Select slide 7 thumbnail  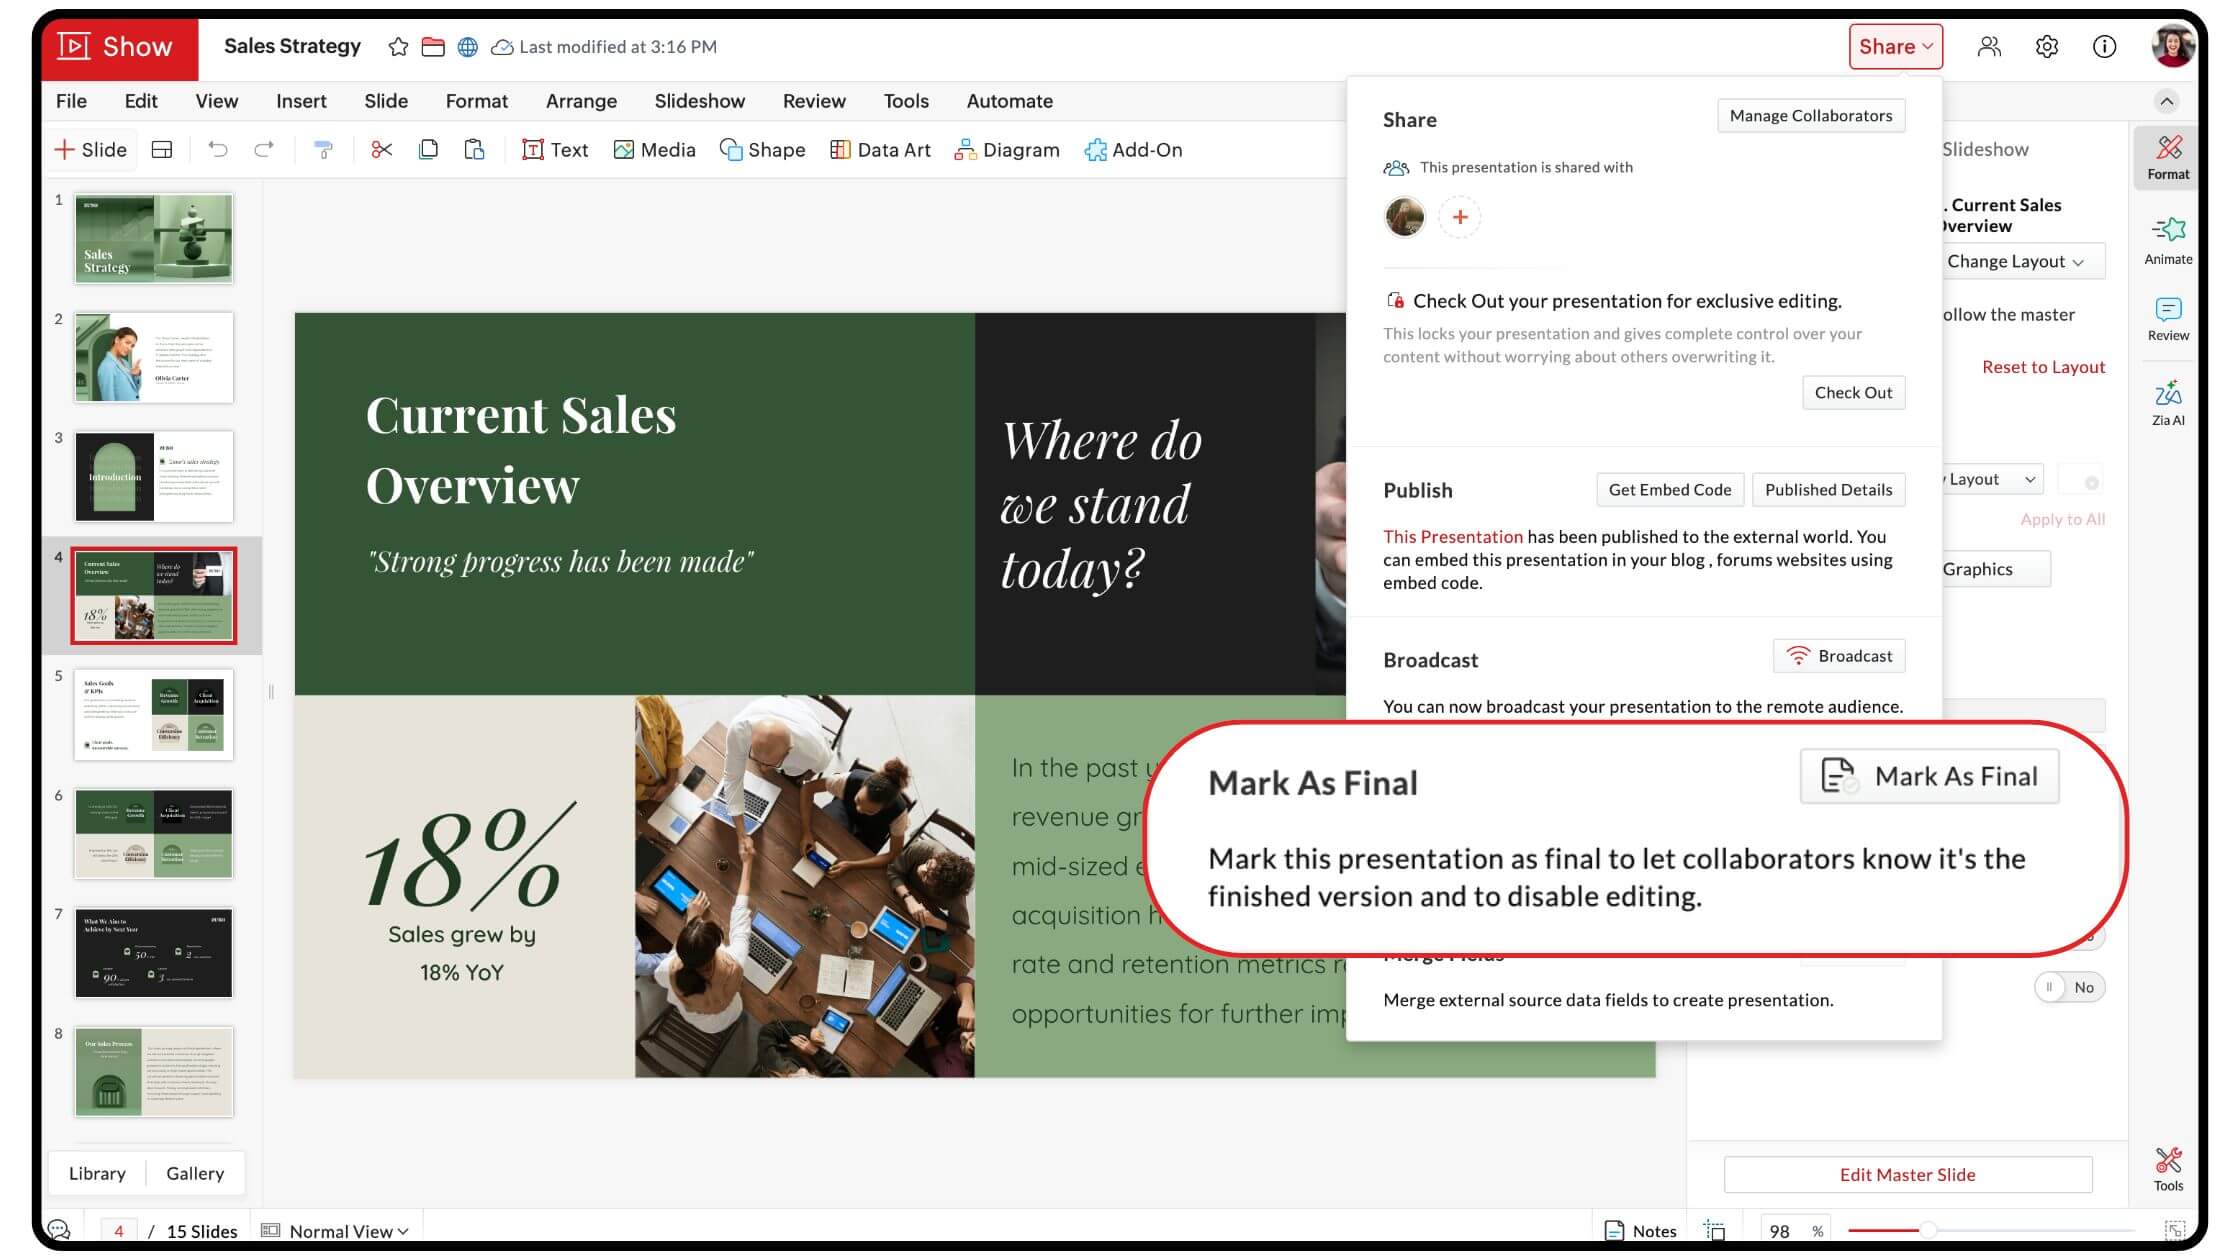[154, 952]
